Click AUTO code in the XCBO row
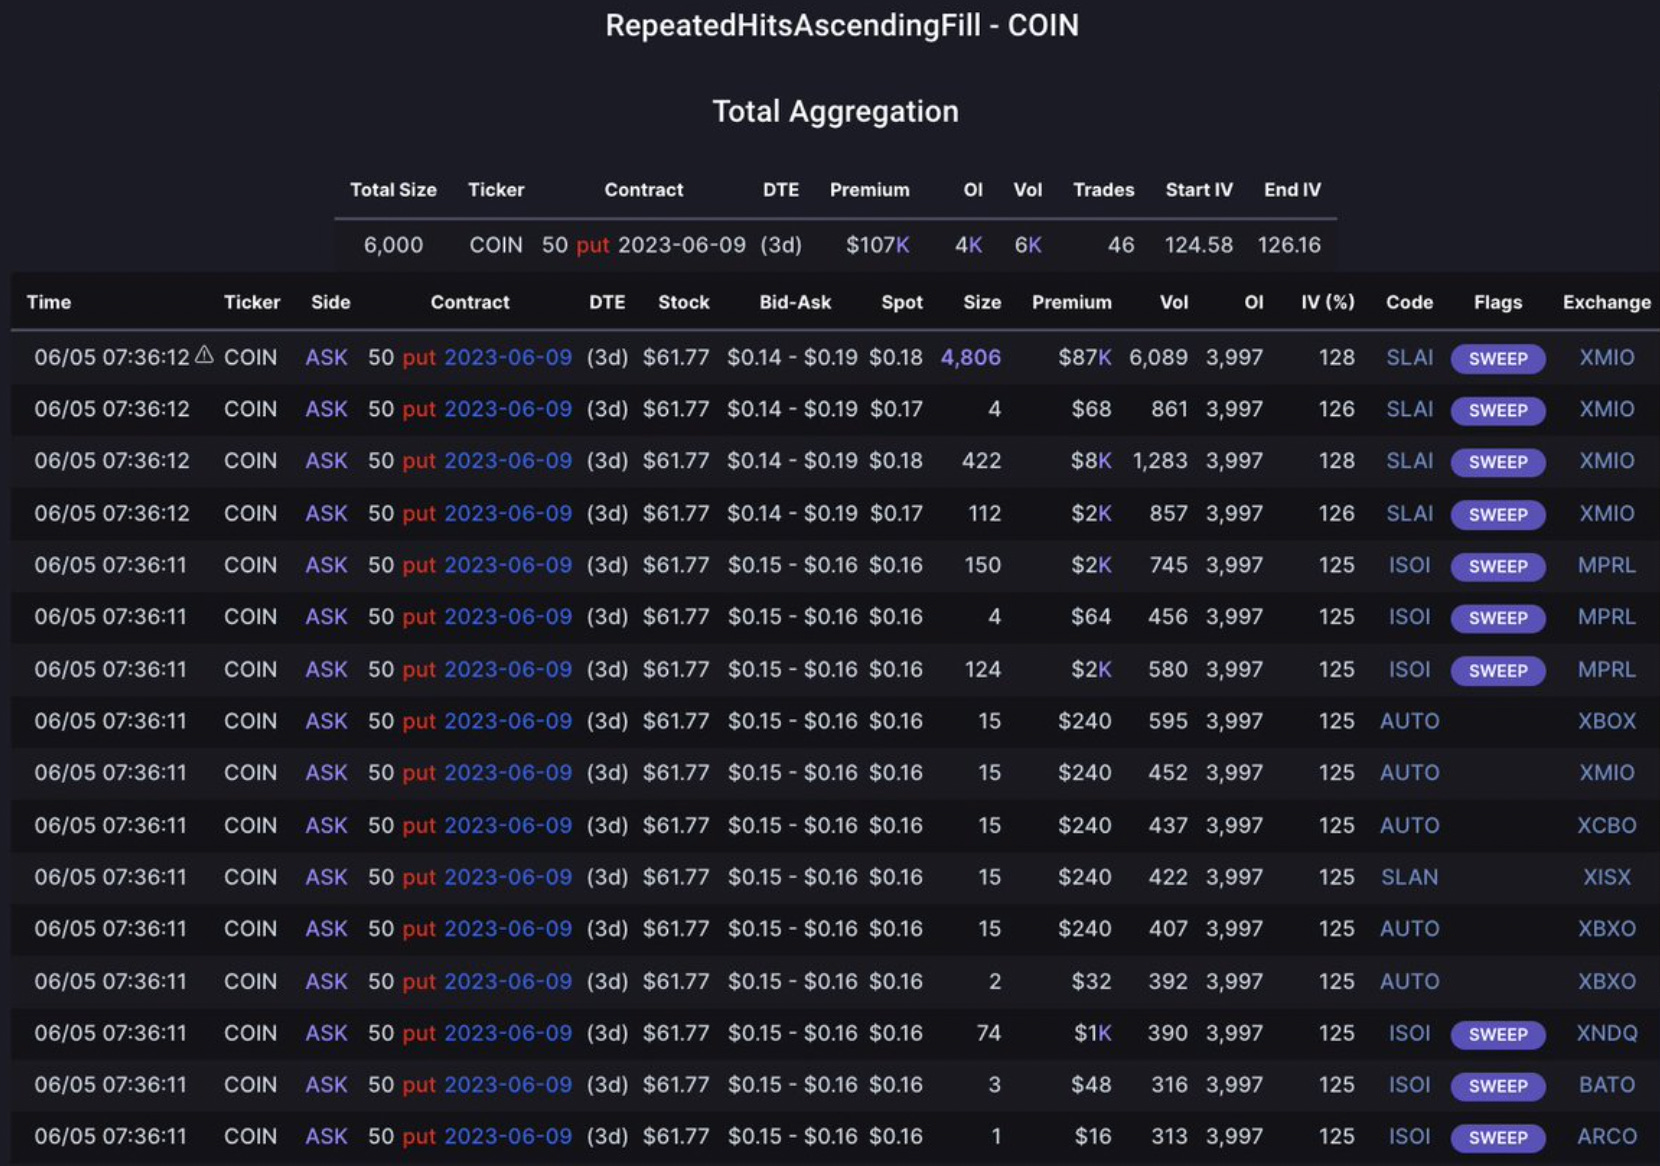The width and height of the screenshot is (1660, 1166). pos(1409,825)
